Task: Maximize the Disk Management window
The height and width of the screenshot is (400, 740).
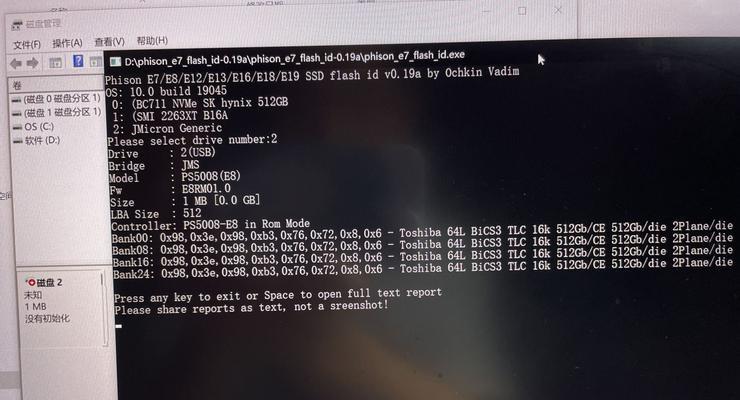Action: 522,11
